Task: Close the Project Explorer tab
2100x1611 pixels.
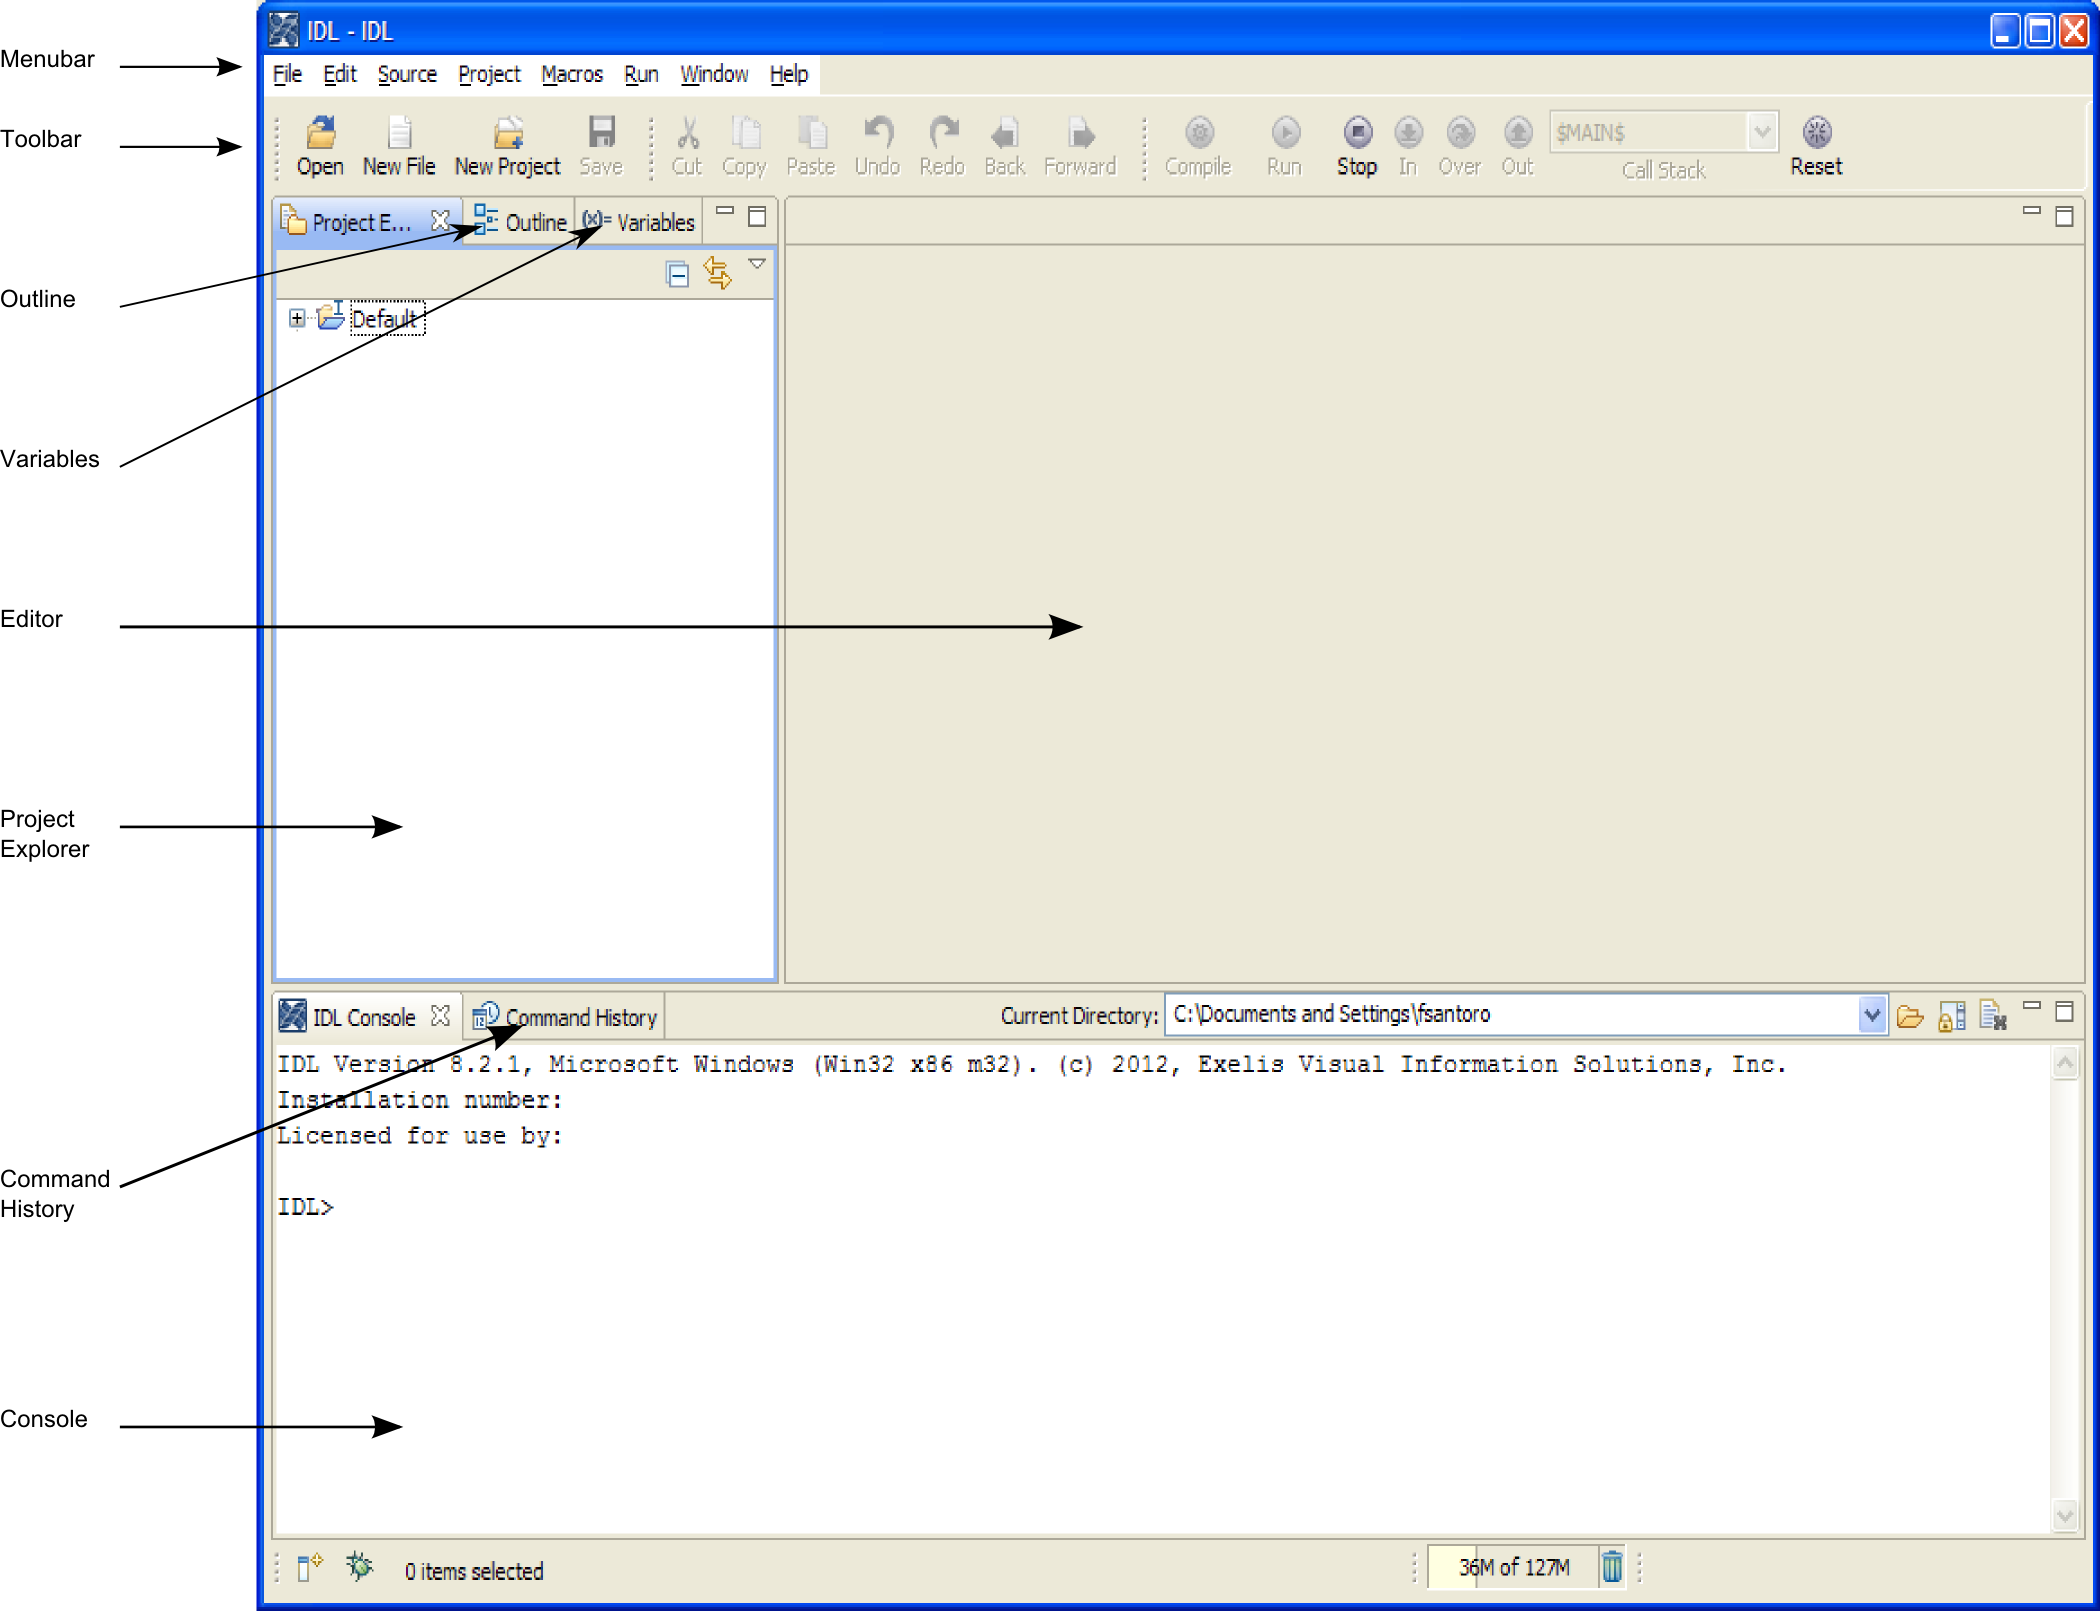Action: click(x=440, y=220)
